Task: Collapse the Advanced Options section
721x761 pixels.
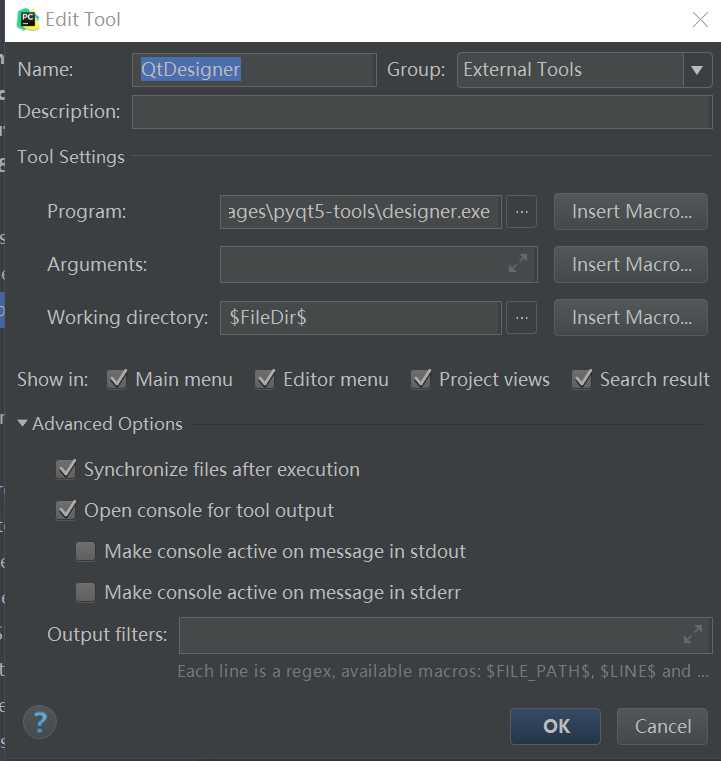Action: tap(22, 423)
